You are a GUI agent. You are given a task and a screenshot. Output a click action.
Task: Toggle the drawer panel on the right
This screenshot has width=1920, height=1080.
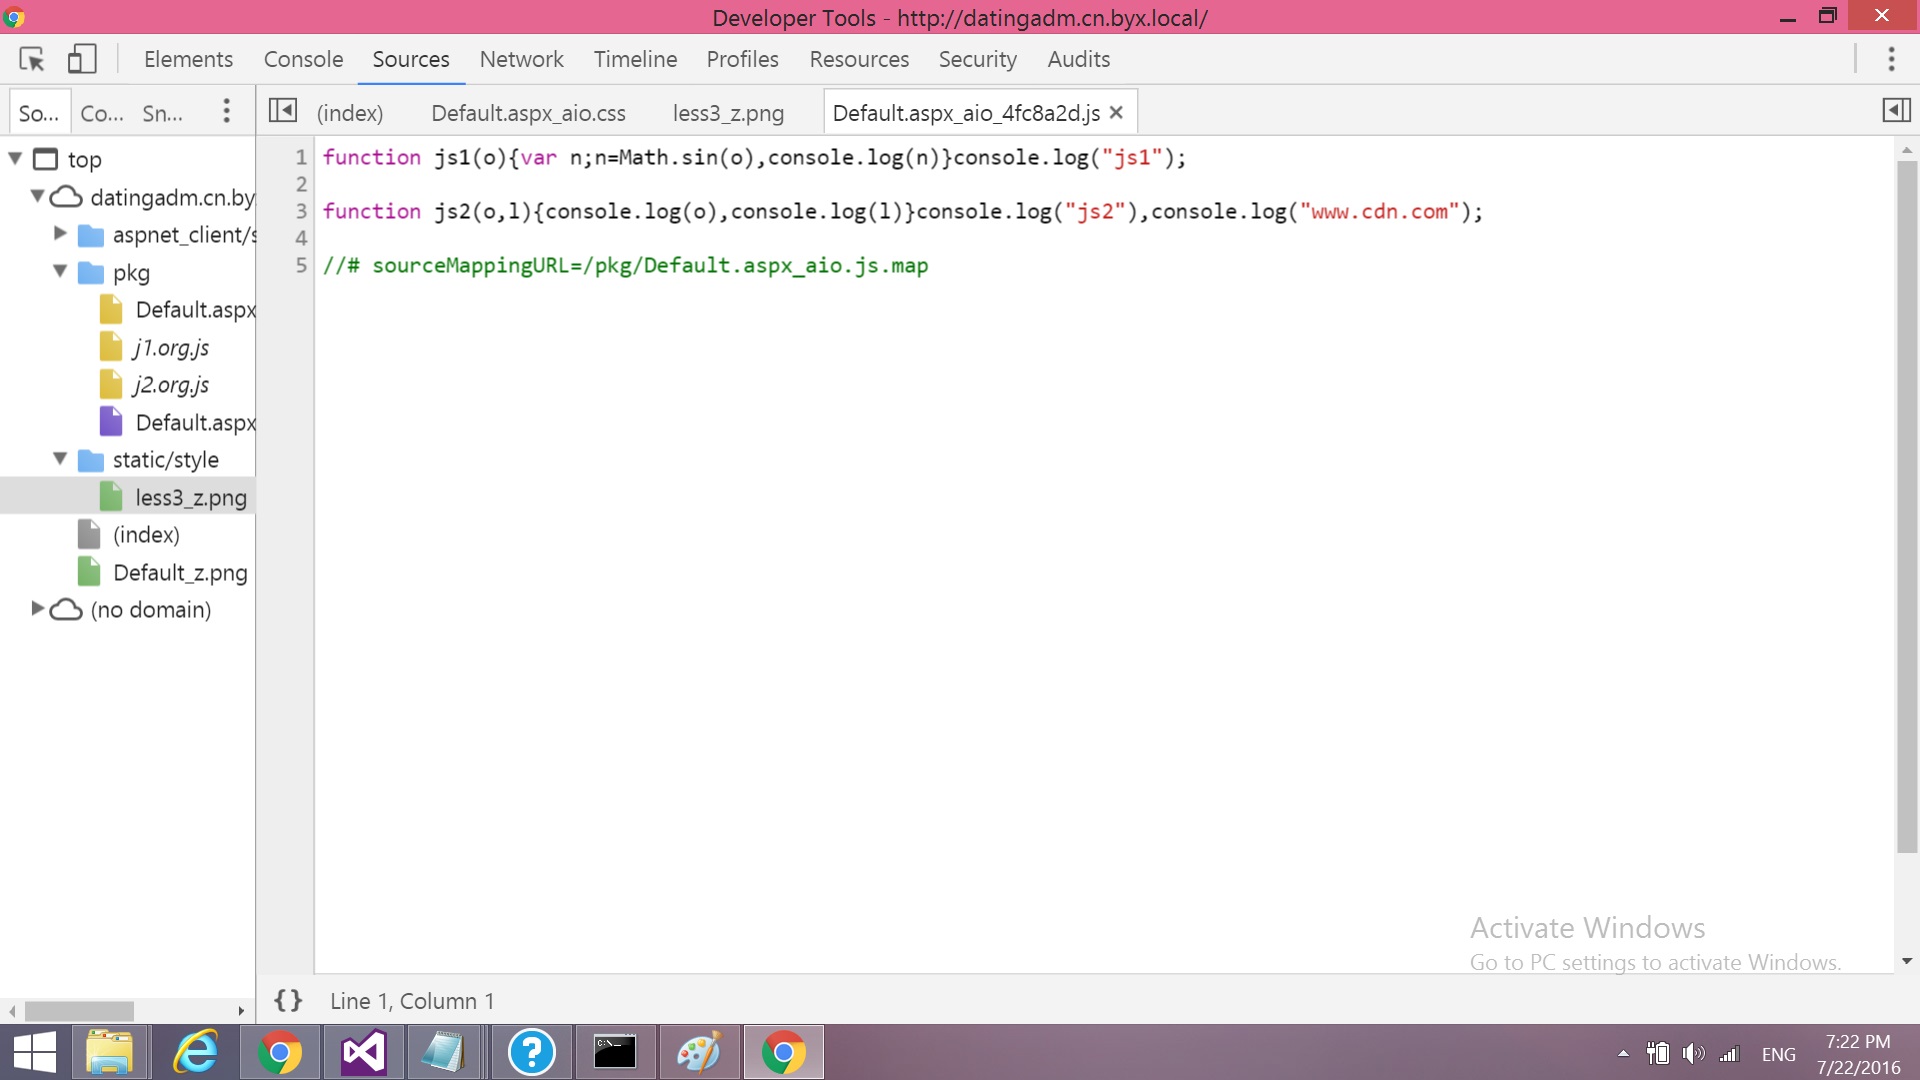[x=1898, y=110]
